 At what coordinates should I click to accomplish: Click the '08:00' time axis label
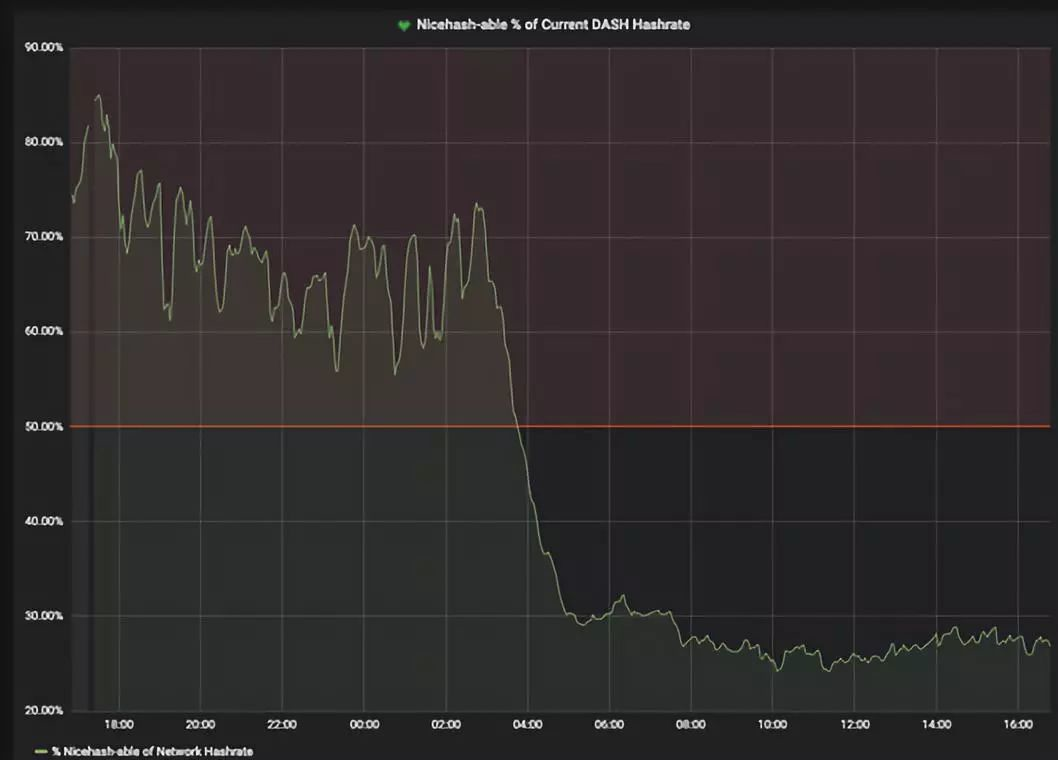pos(691,724)
